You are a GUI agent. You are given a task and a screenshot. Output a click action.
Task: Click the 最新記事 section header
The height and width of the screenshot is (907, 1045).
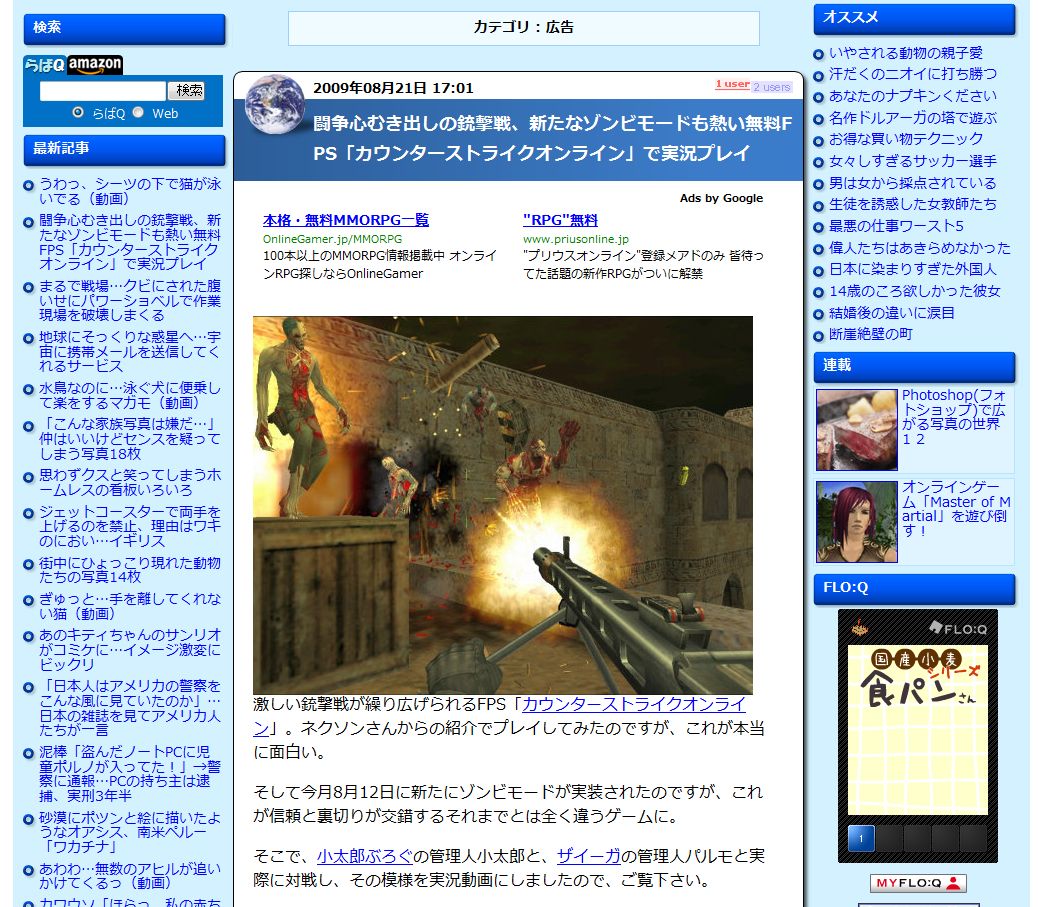coord(124,149)
